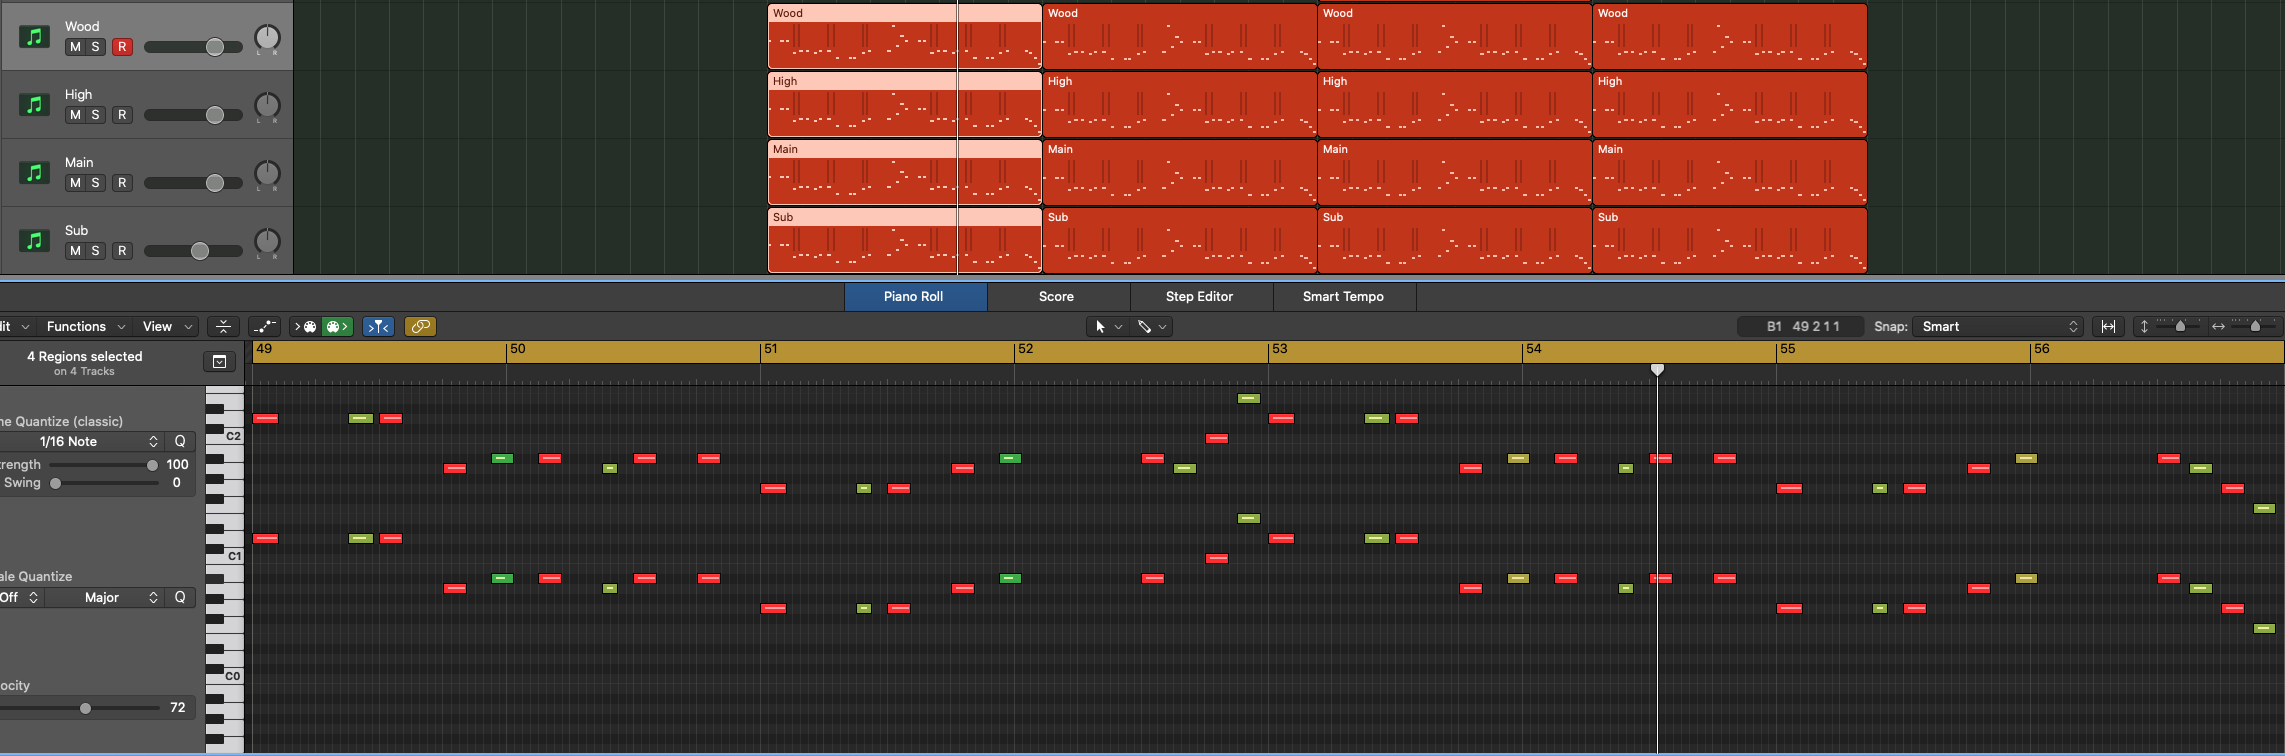Click the Piano Roll playhead handle
This screenshot has width=2285, height=756.
1657,370
